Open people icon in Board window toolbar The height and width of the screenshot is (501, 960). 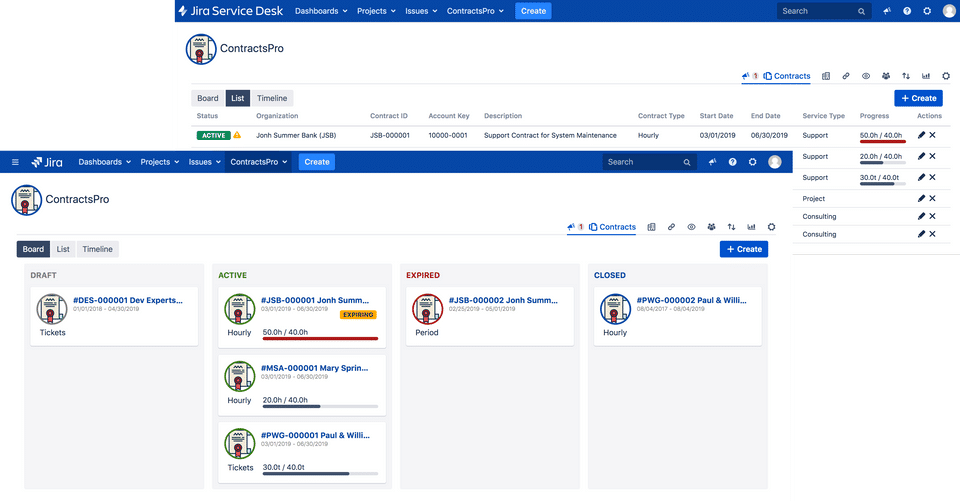click(x=711, y=227)
